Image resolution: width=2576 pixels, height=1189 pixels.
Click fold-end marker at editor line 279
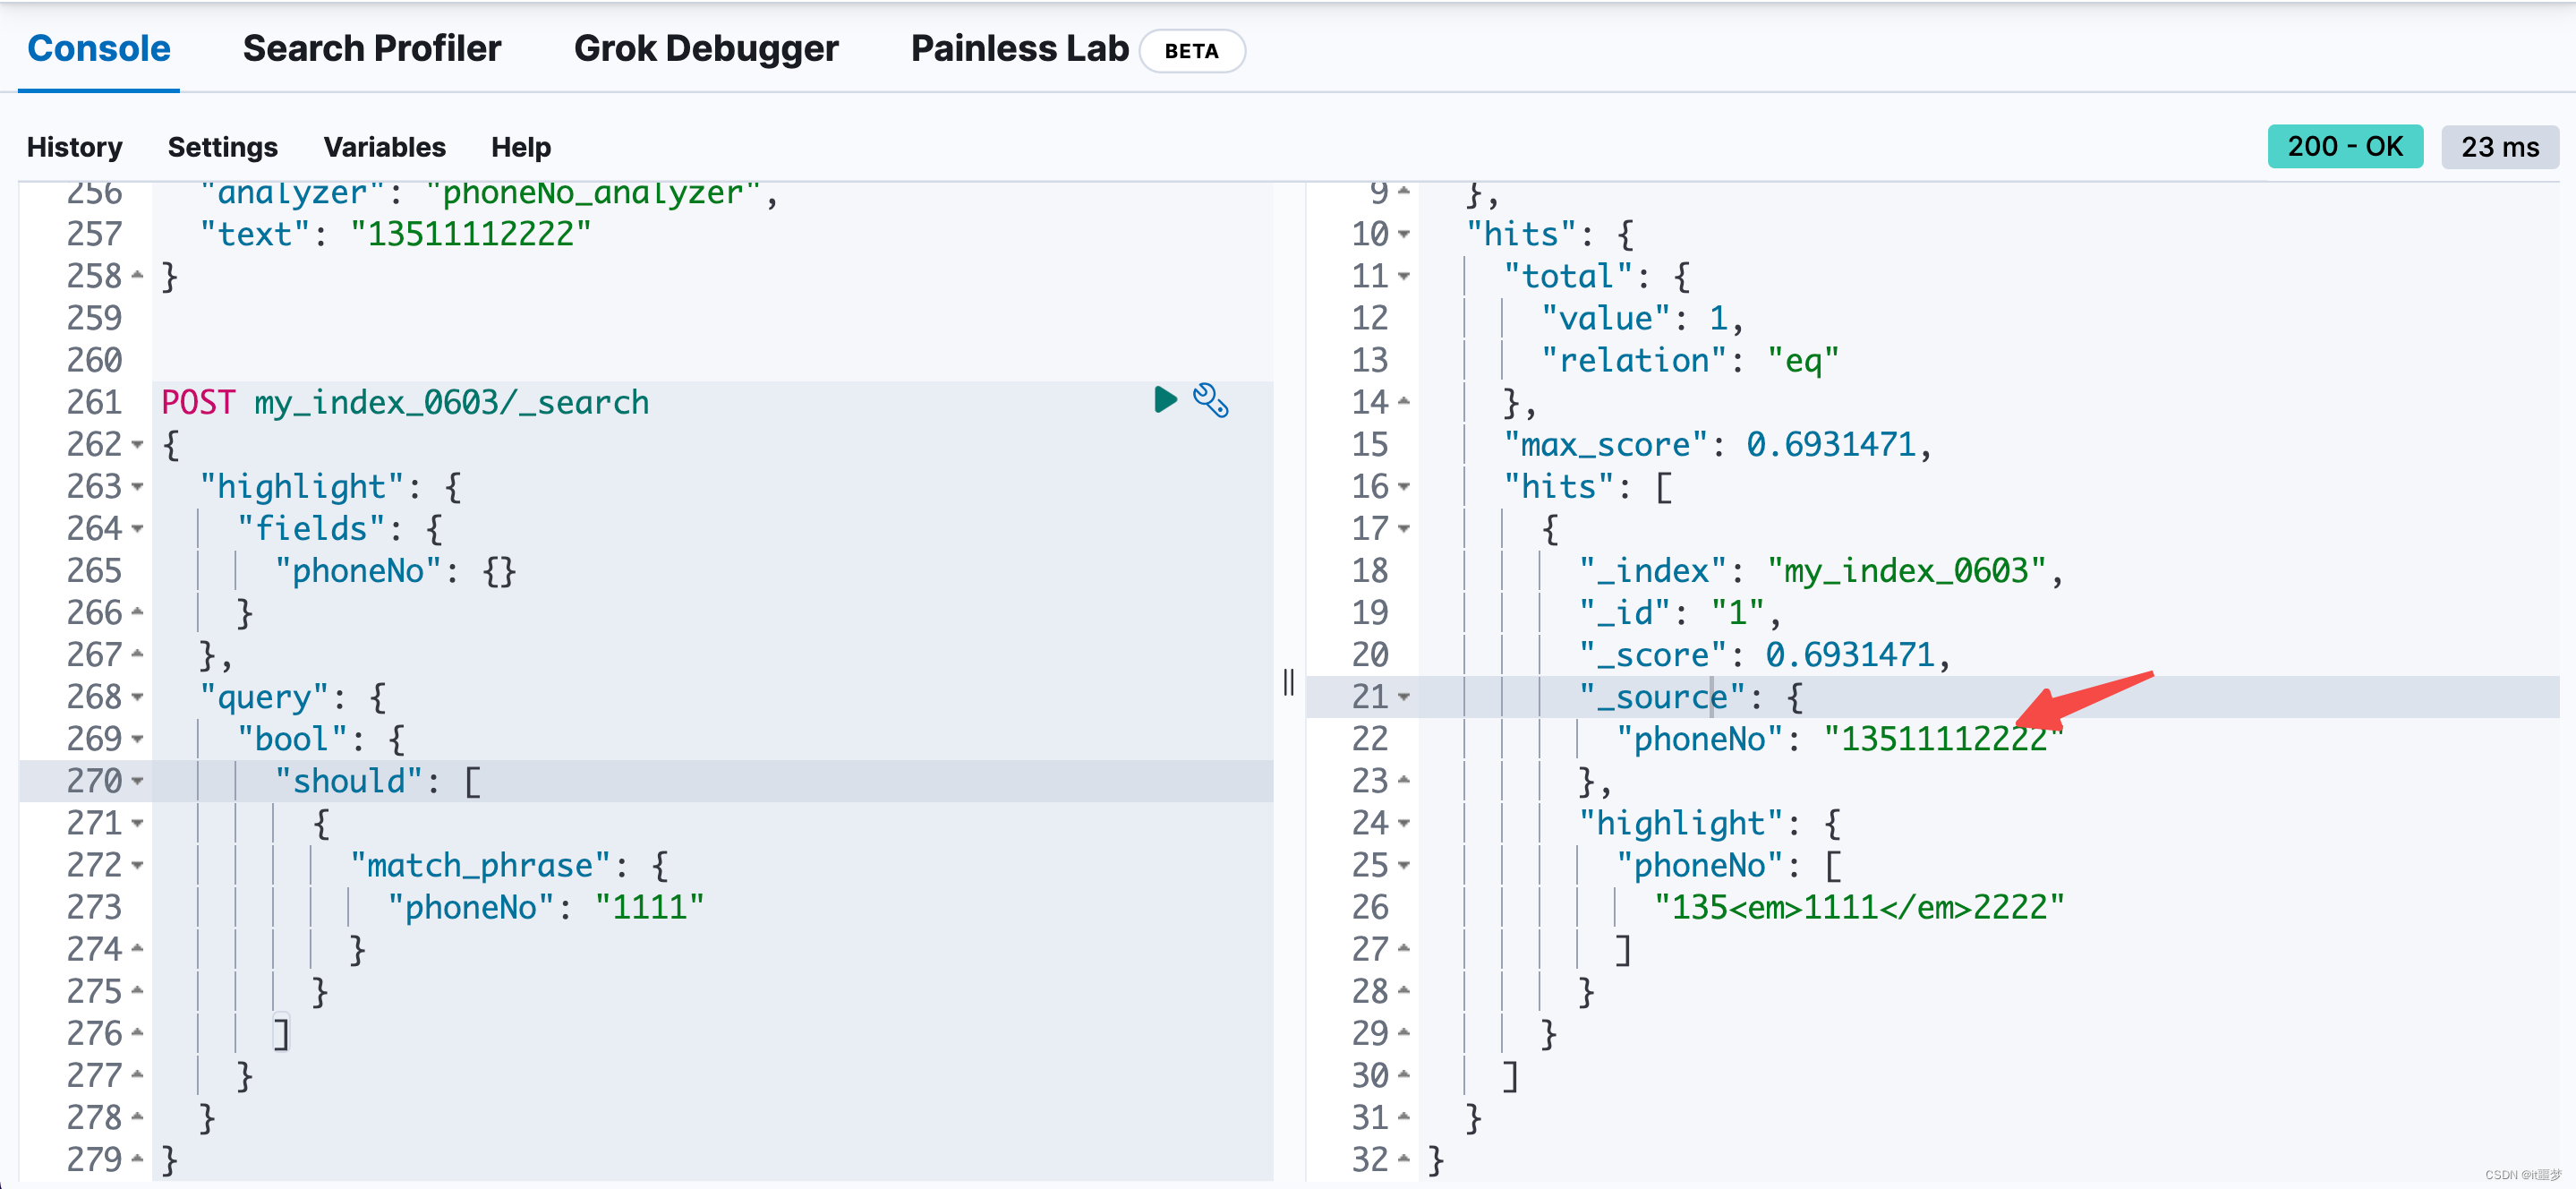pyautogui.click(x=137, y=1159)
